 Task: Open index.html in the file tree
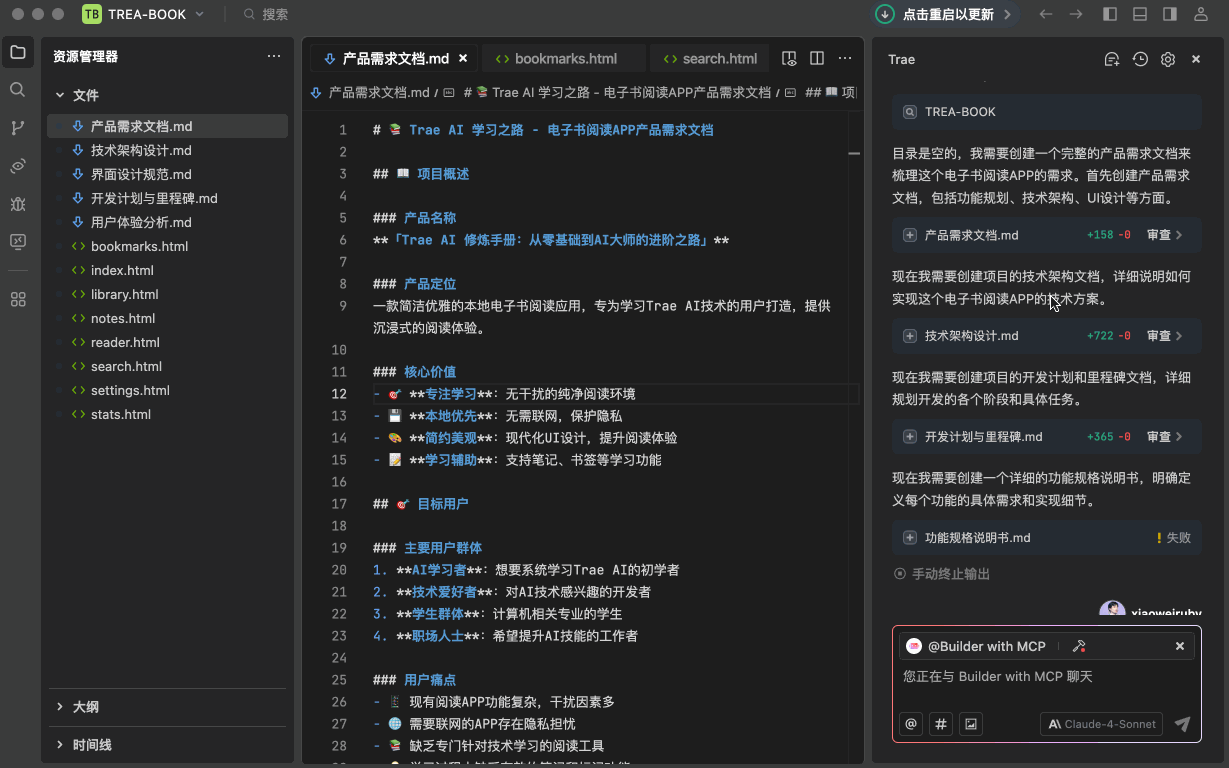(167, 270)
